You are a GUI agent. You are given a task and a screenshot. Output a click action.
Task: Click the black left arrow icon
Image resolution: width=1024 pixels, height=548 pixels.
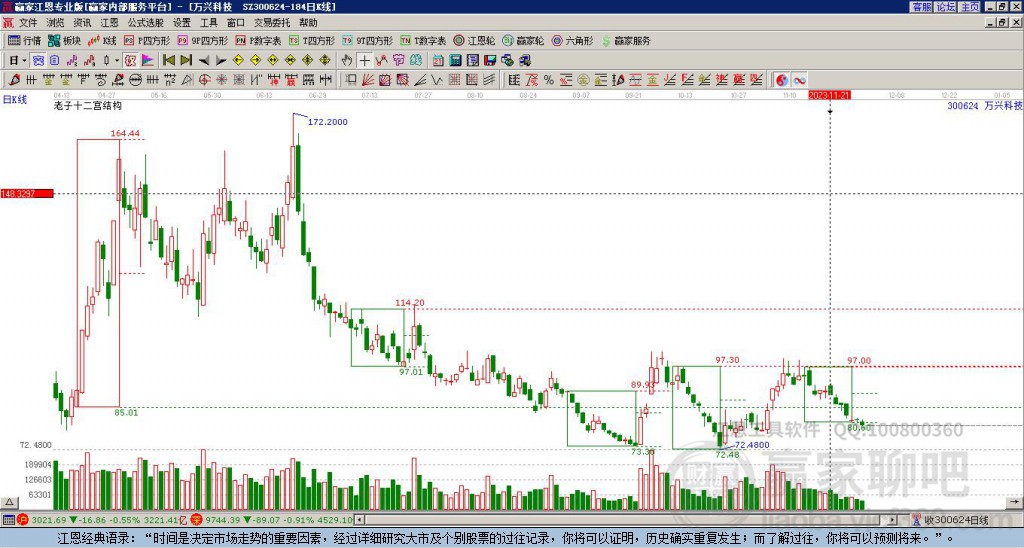coord(204,61)
